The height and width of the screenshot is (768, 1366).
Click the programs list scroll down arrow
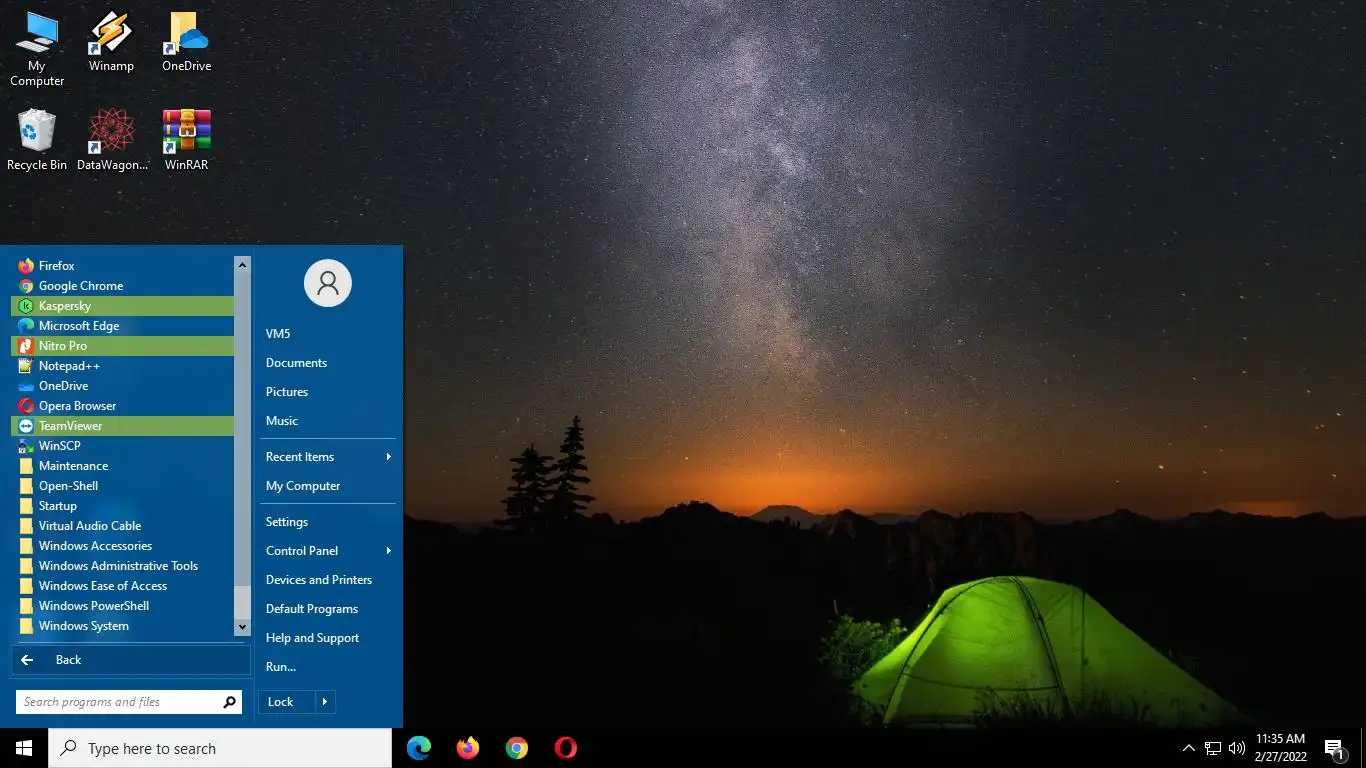pos(242,627)
